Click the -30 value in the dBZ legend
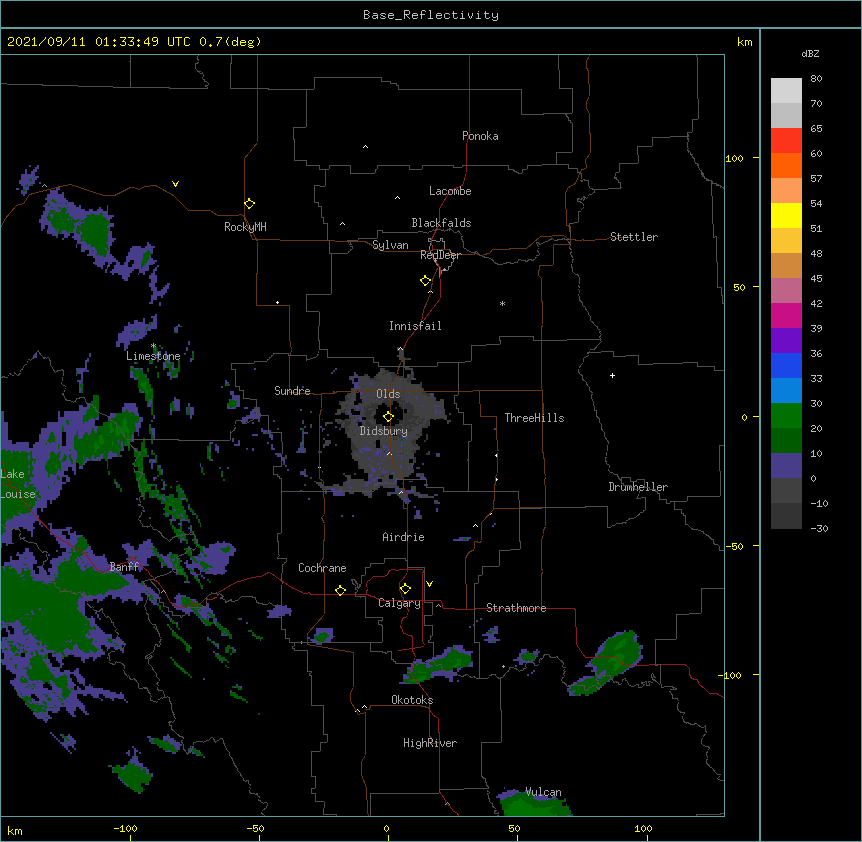 coord(819,528)
